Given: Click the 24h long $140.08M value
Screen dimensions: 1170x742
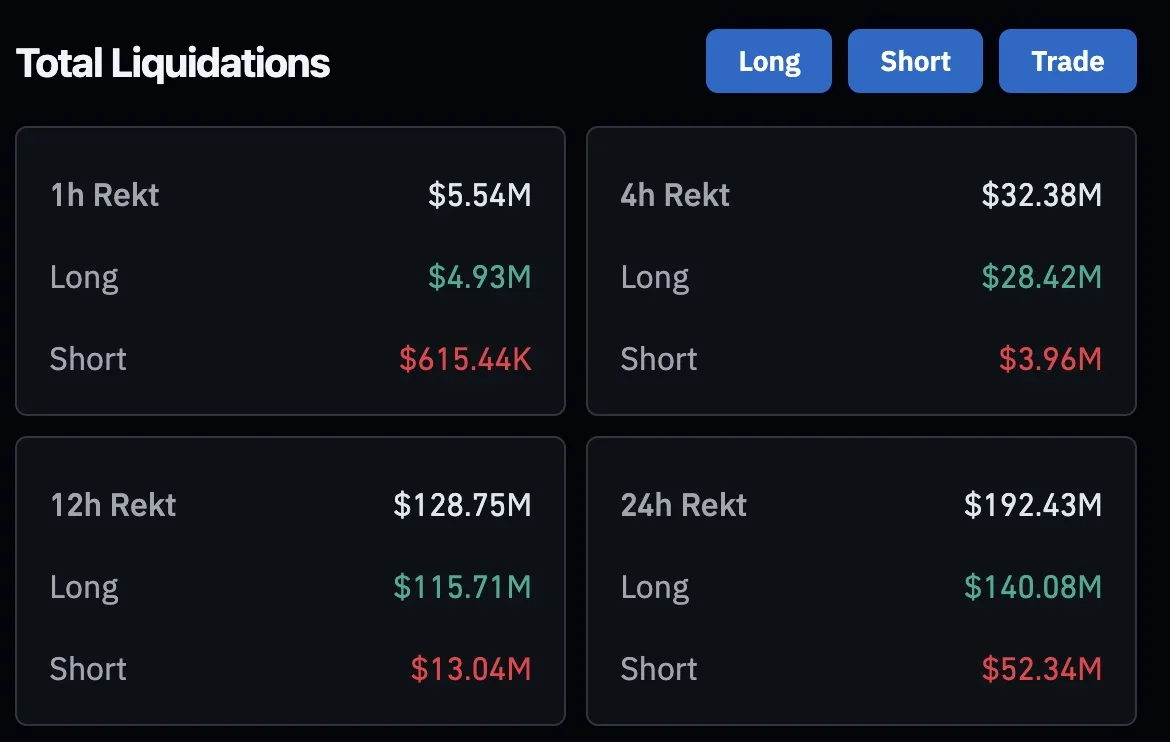Looking at the screenshot, I should 1033,587.
